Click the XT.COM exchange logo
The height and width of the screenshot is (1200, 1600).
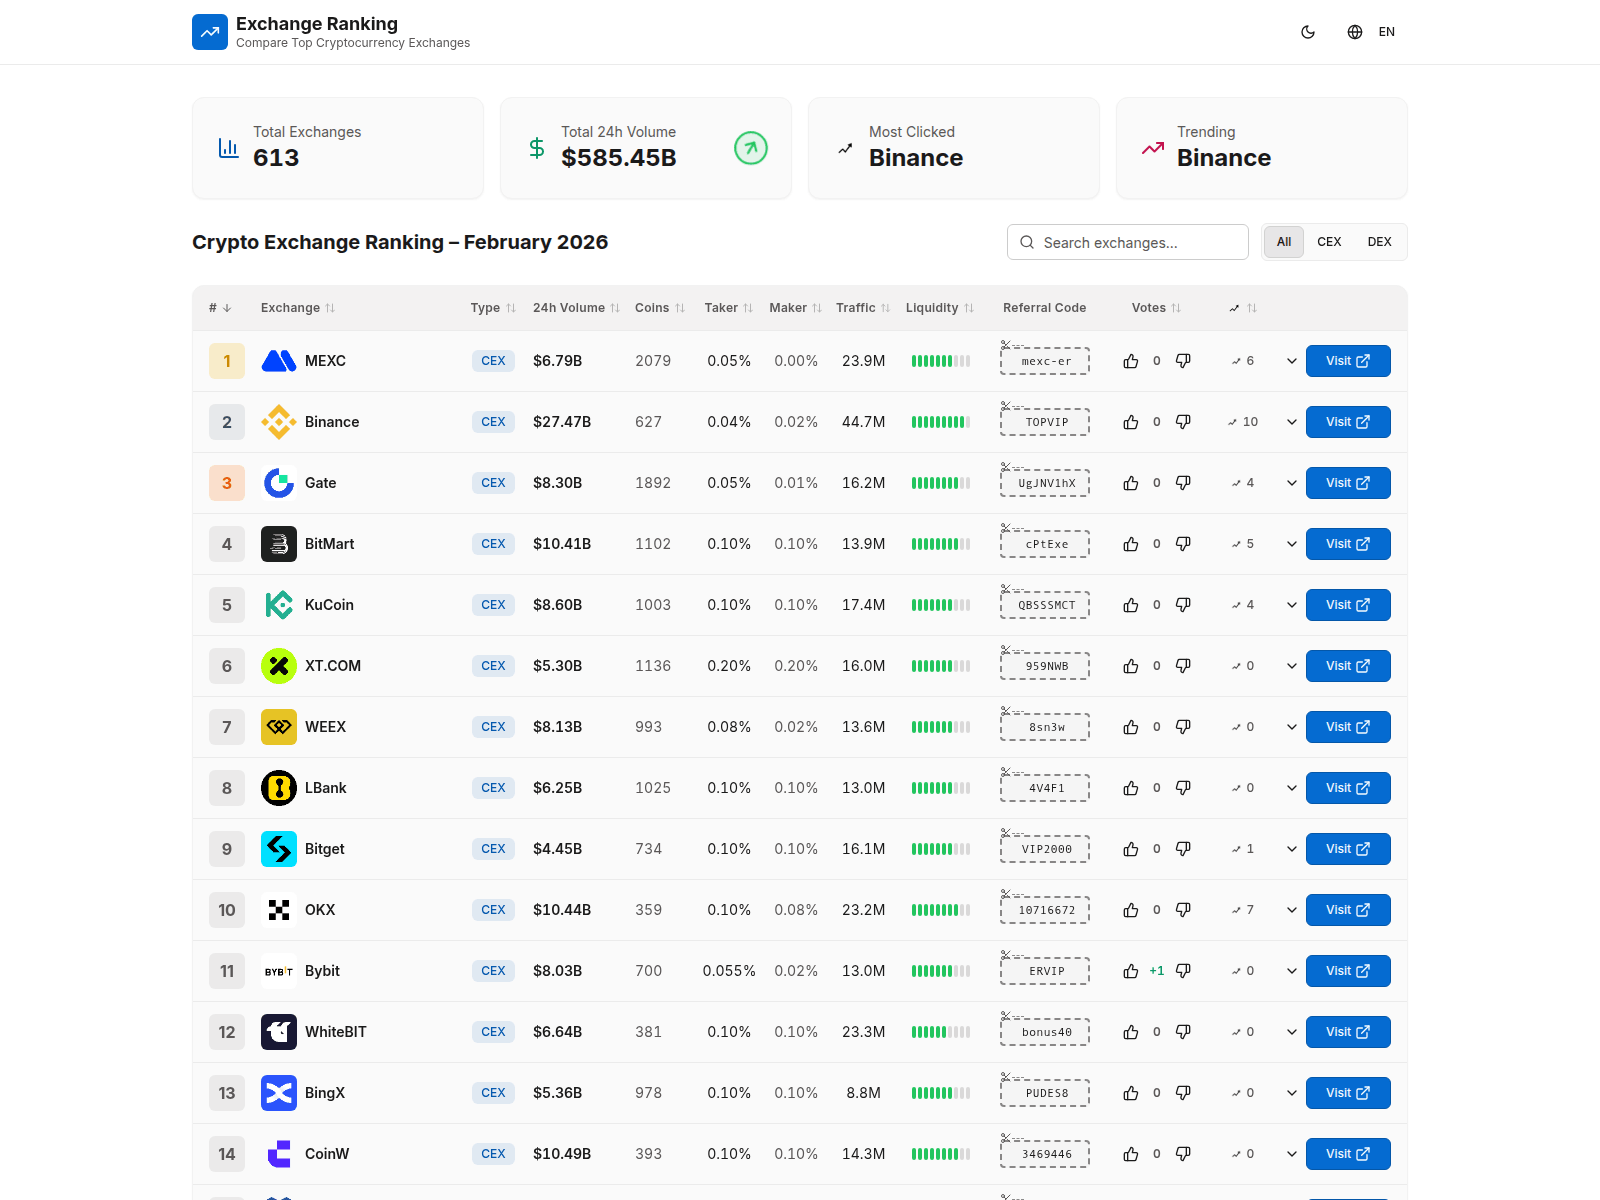pyautogui.click(x=279, y=666)
